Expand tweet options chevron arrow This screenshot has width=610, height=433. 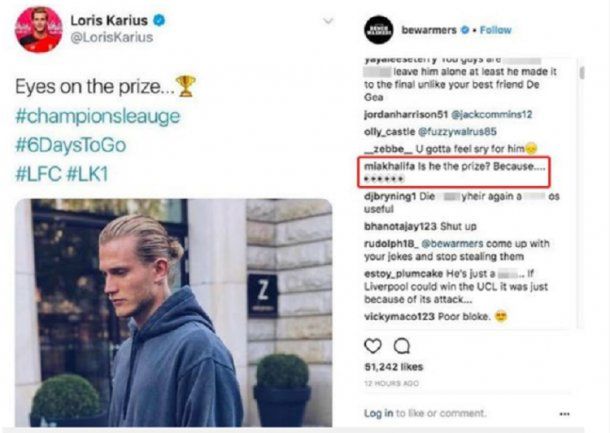328,21
